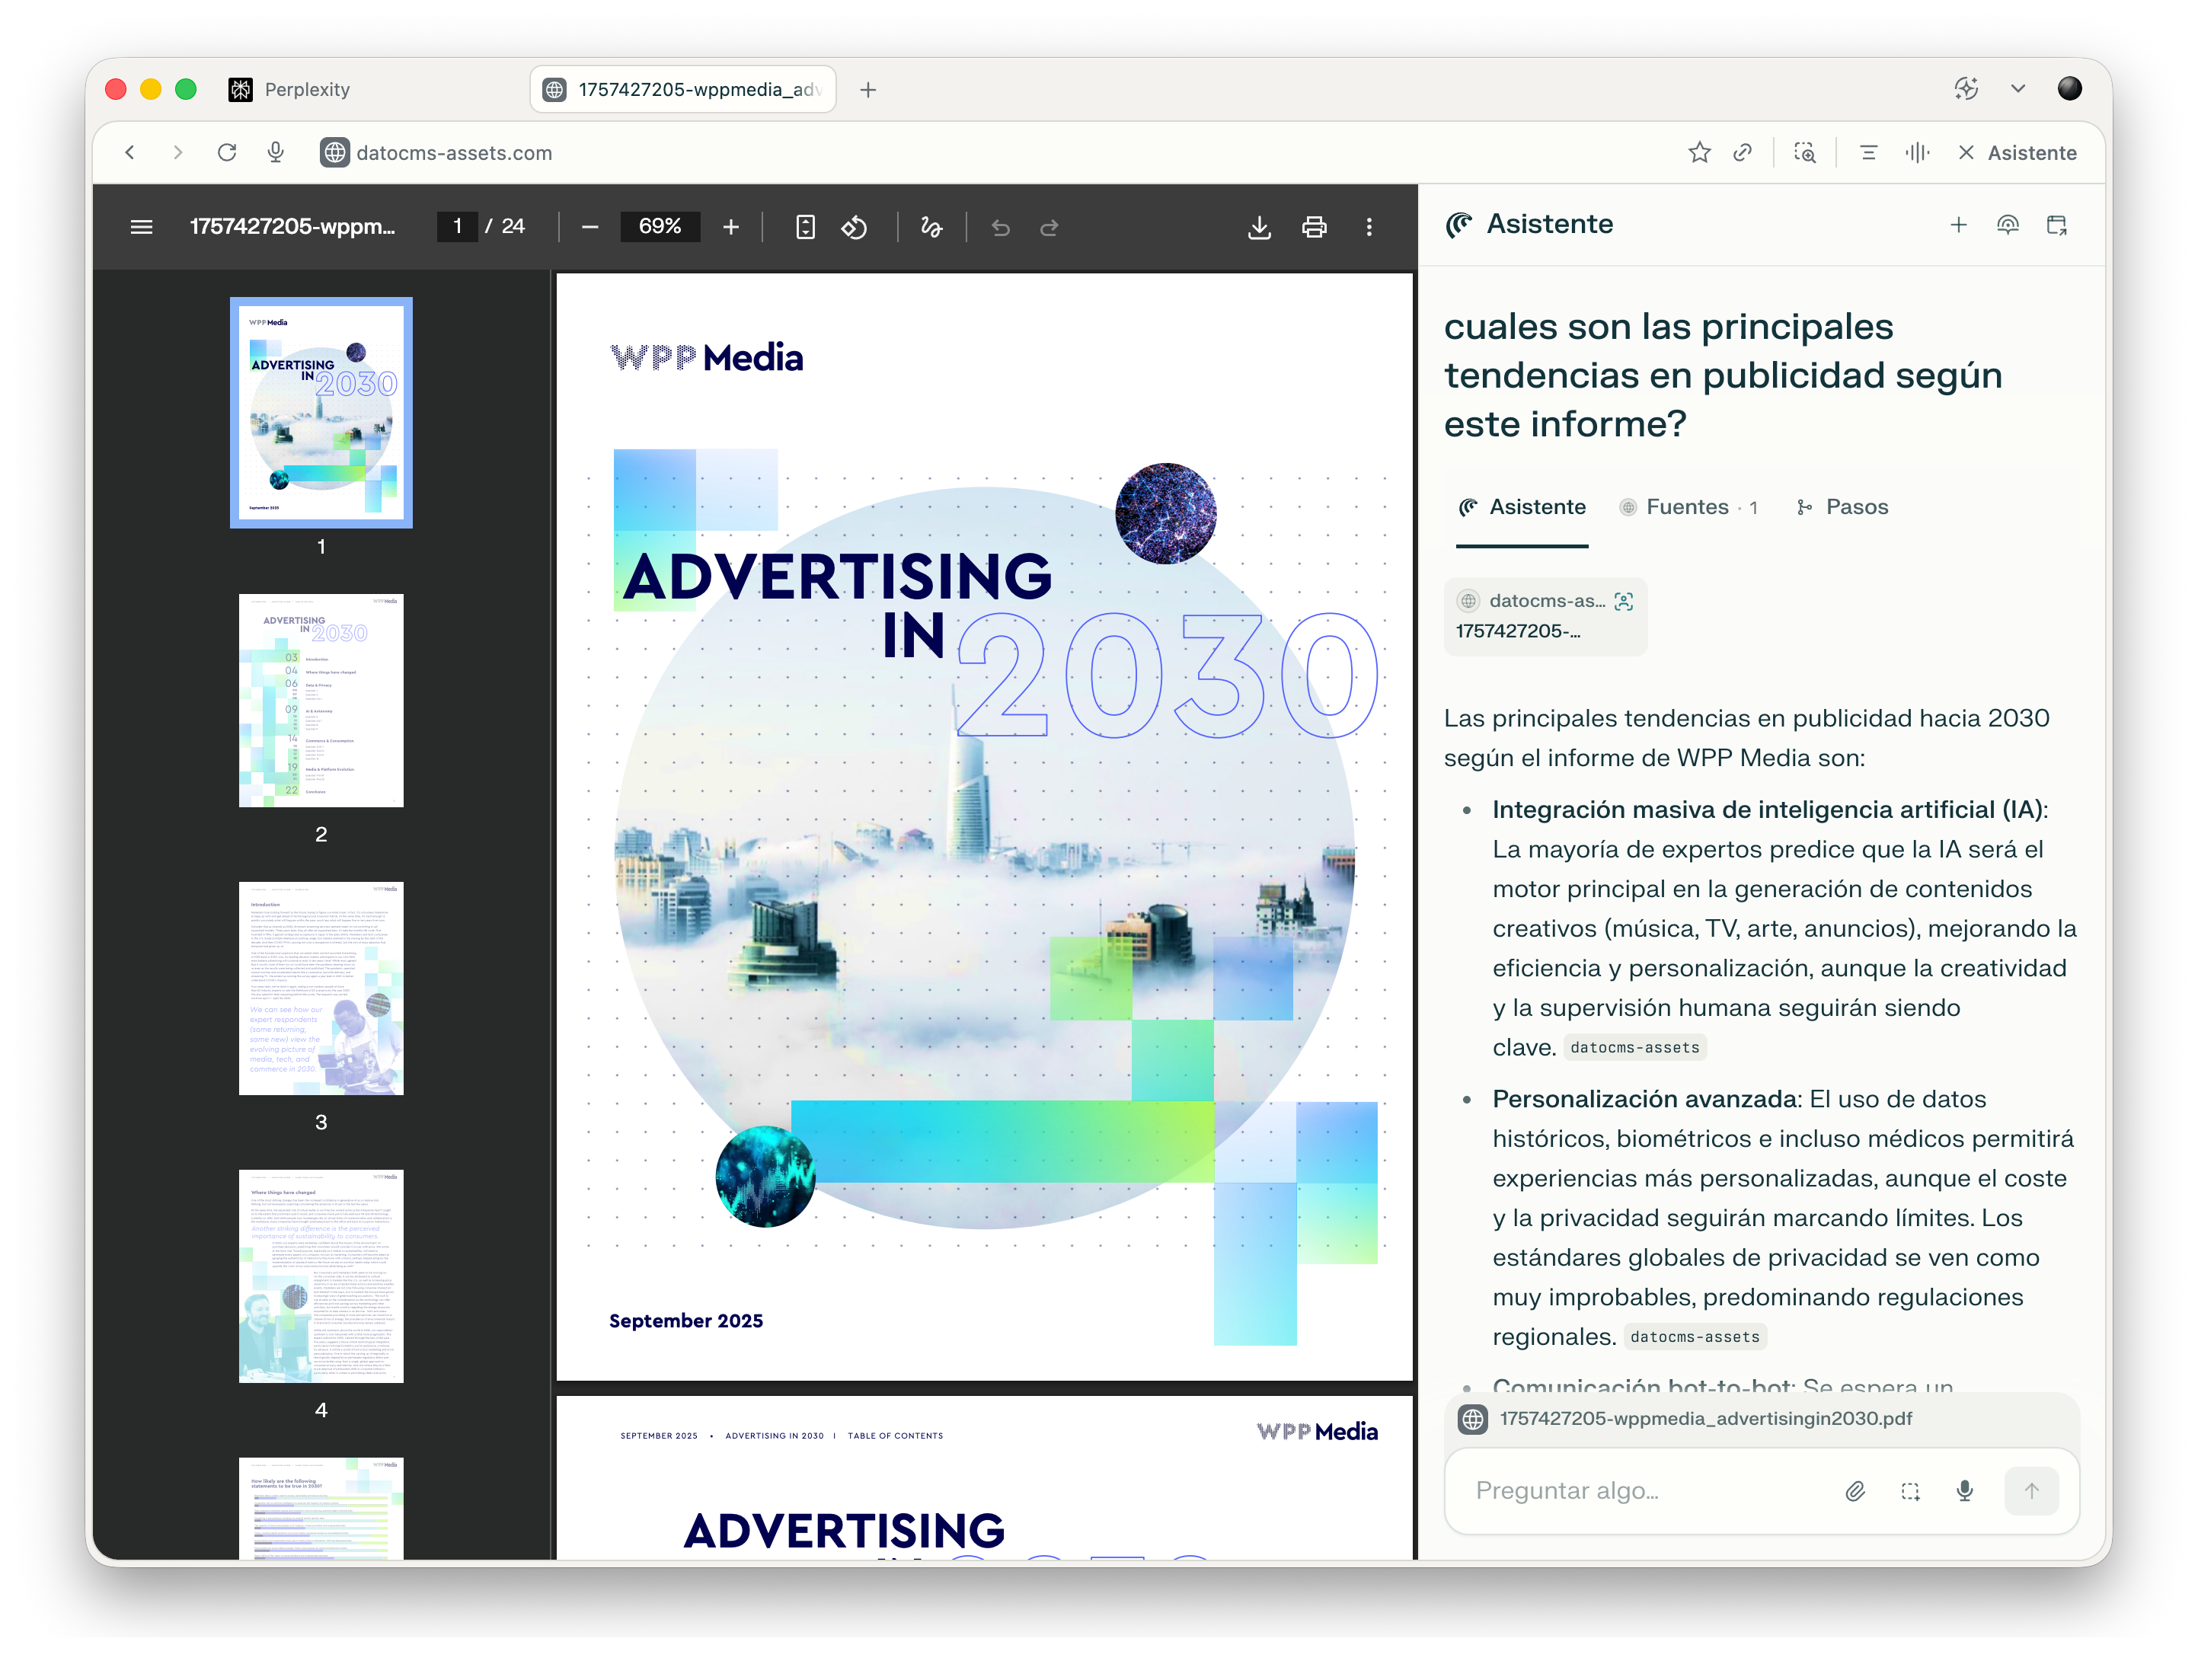Download the PDF file
Image resolution: width=2198 pixels, height=1680 pixels.
tap(1259, 227)
